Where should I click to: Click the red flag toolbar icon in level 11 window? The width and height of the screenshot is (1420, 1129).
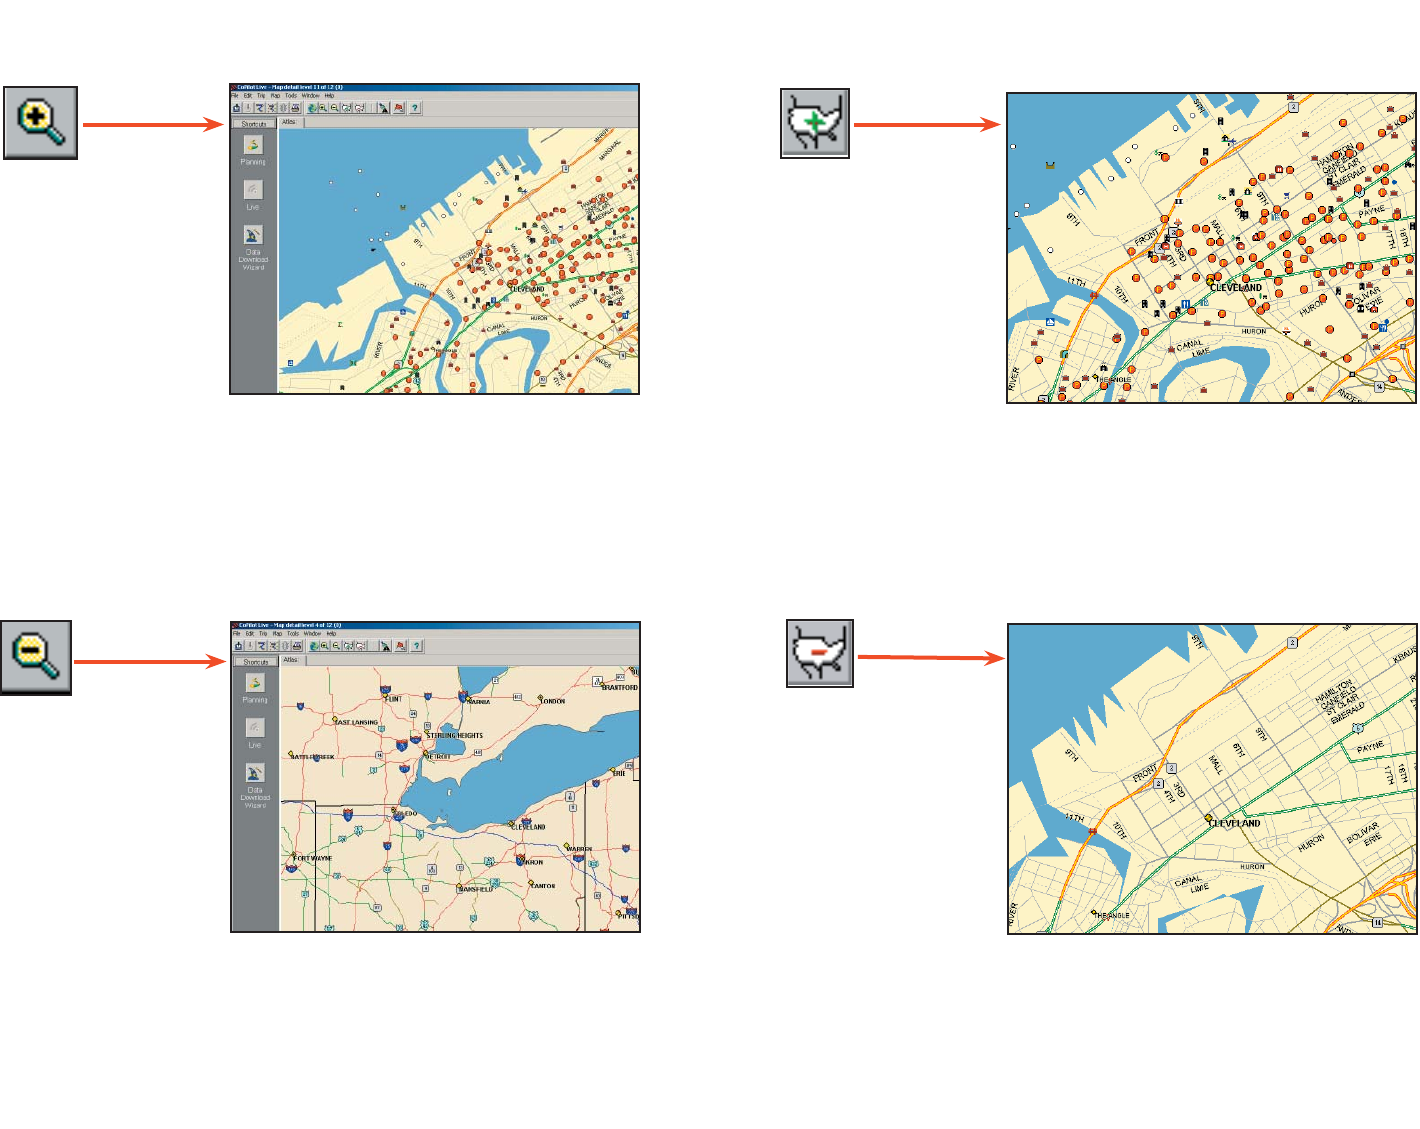pyautogui.click(x=399, y=108)
